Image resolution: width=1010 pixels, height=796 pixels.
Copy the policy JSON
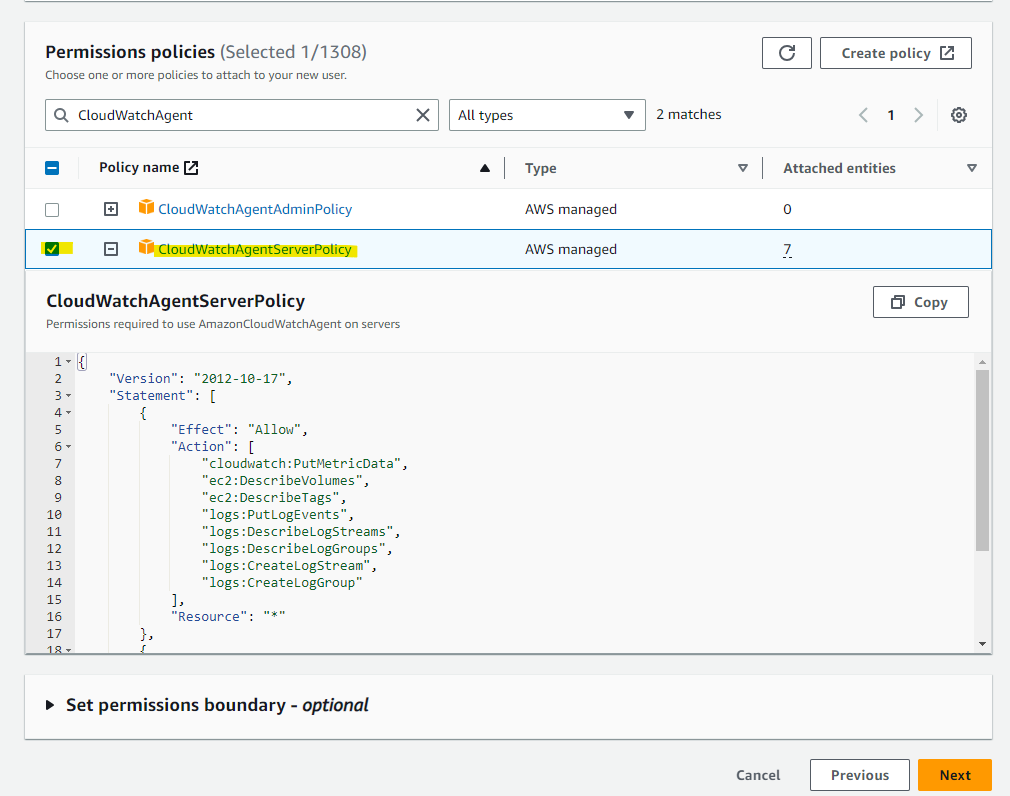click(x=920, y=302)
